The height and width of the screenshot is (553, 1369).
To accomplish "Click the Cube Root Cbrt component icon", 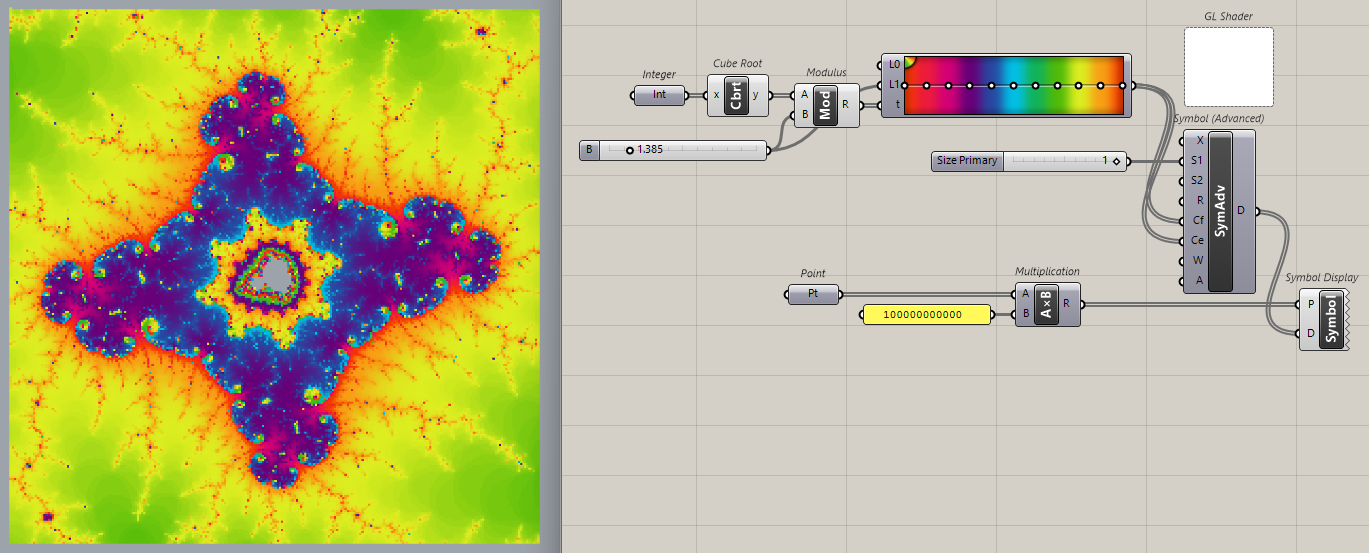I will [x=738, y=95].
